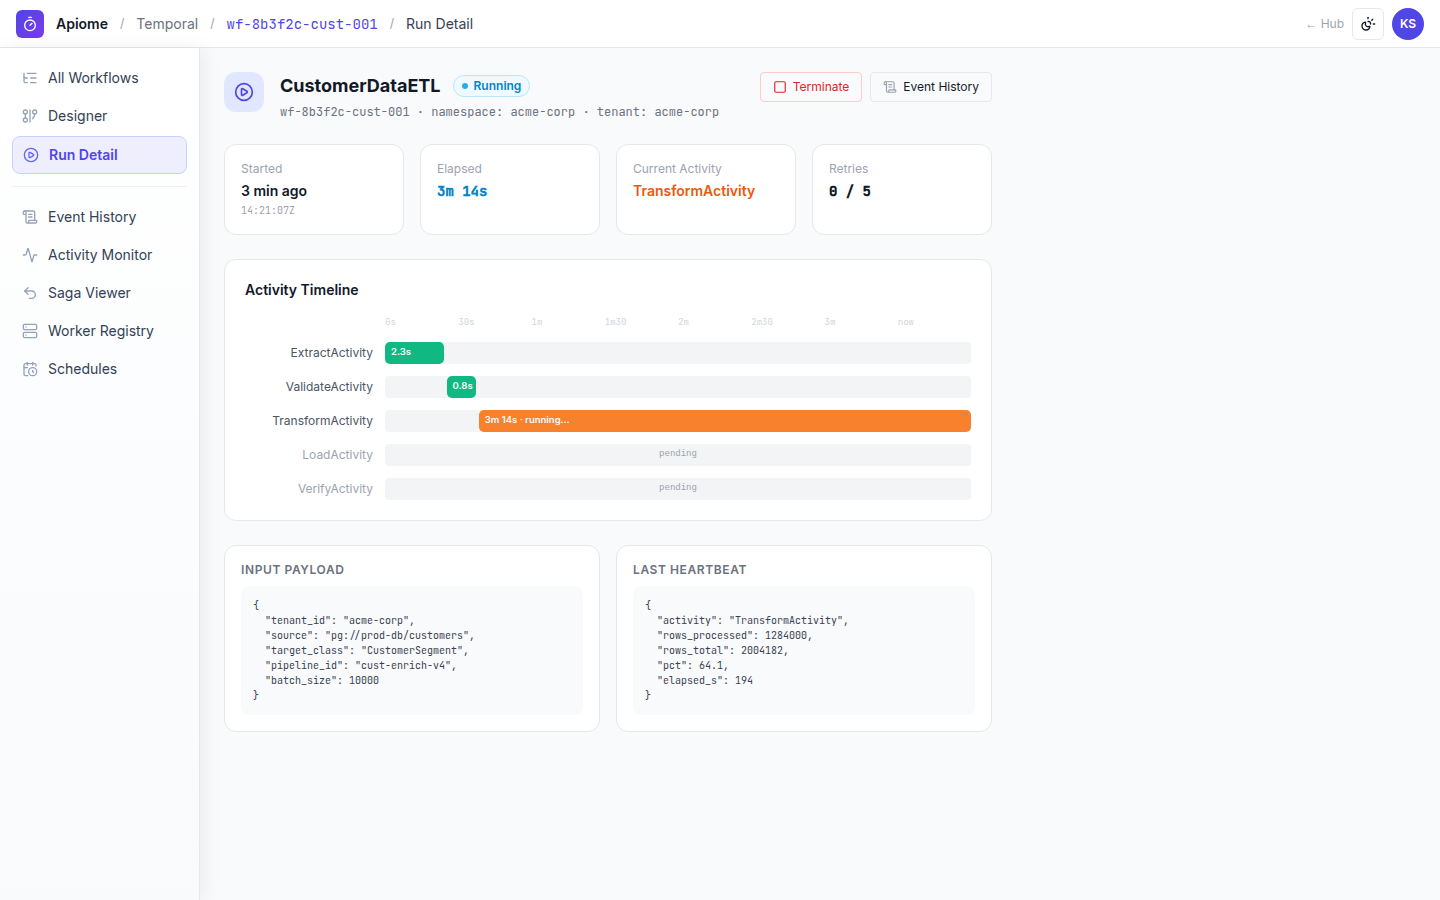
Task: Terminate the running workflow
Action: 811,87
